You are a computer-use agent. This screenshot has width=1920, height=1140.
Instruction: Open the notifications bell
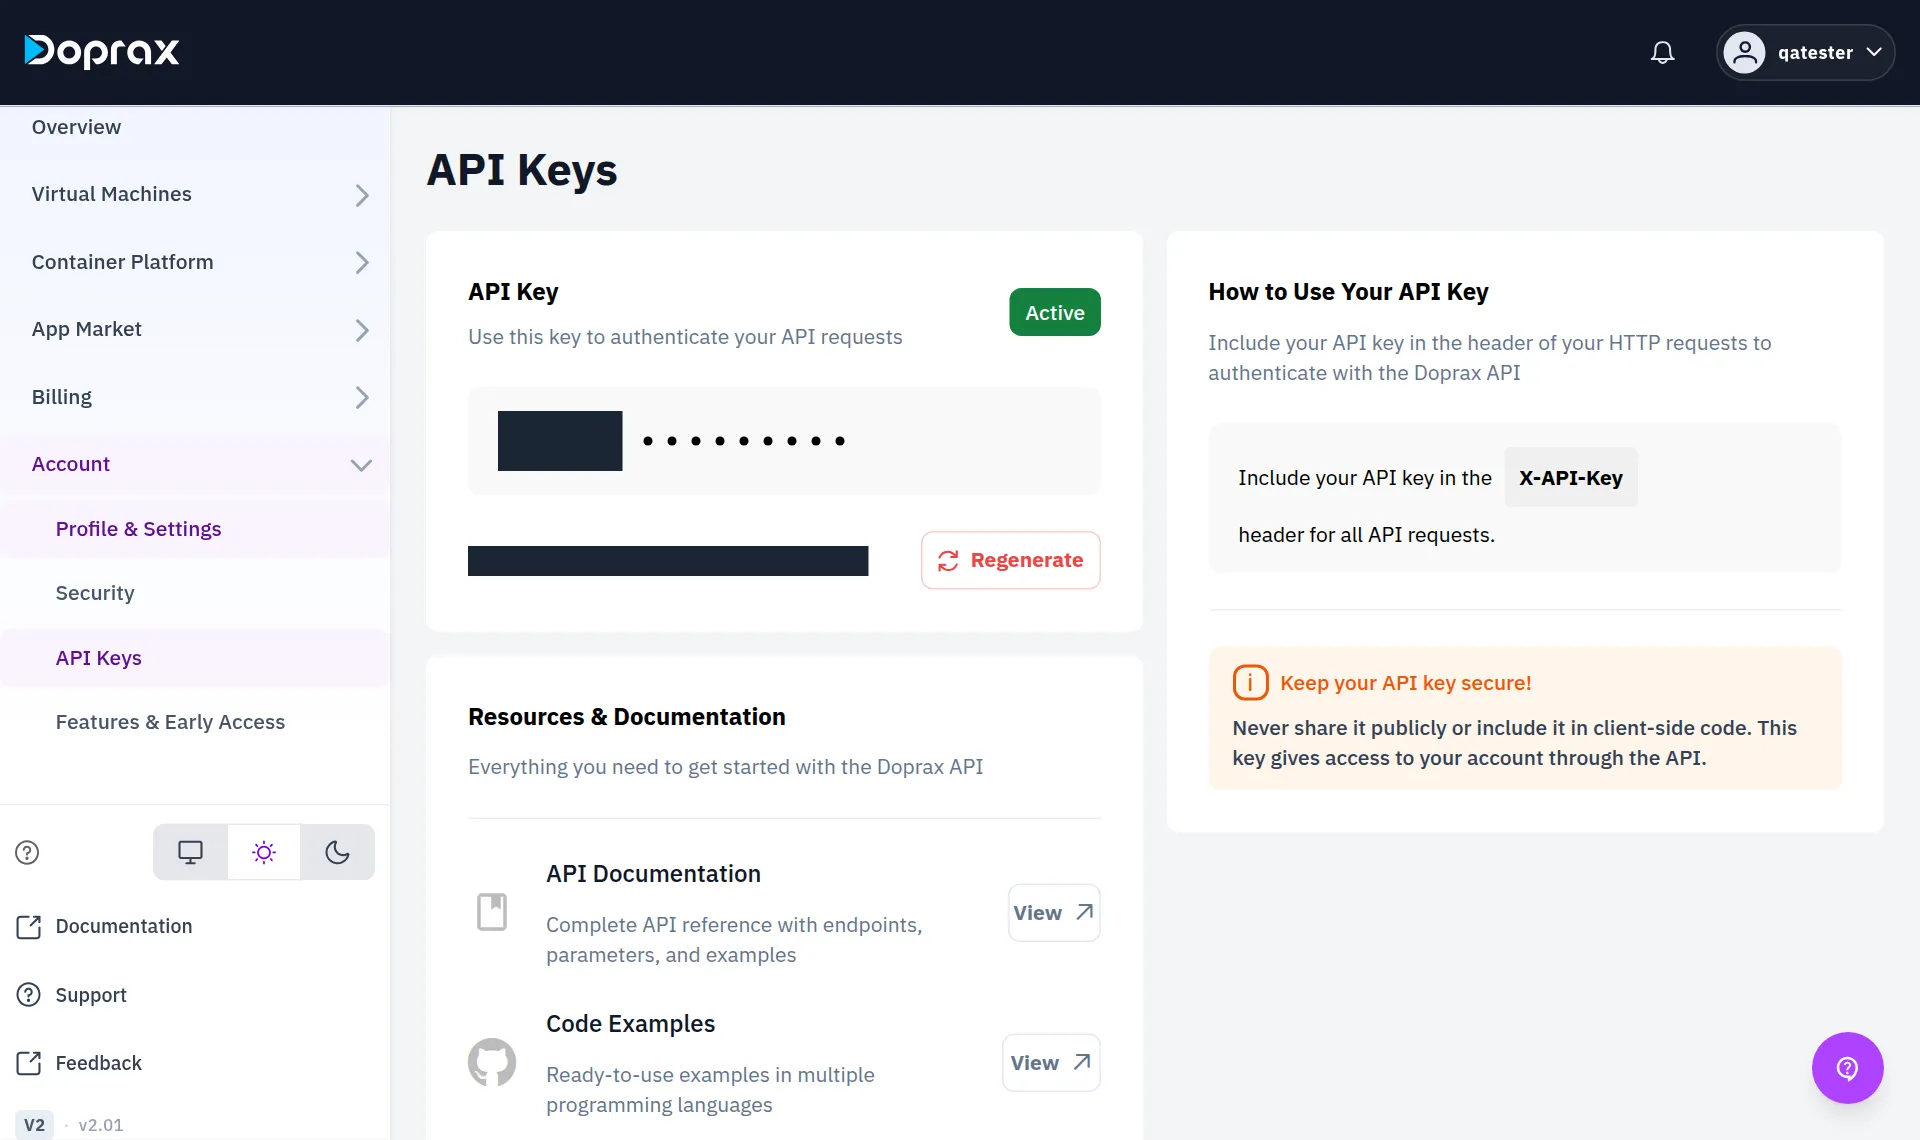pyautogui.click(x=1662, y=52)
